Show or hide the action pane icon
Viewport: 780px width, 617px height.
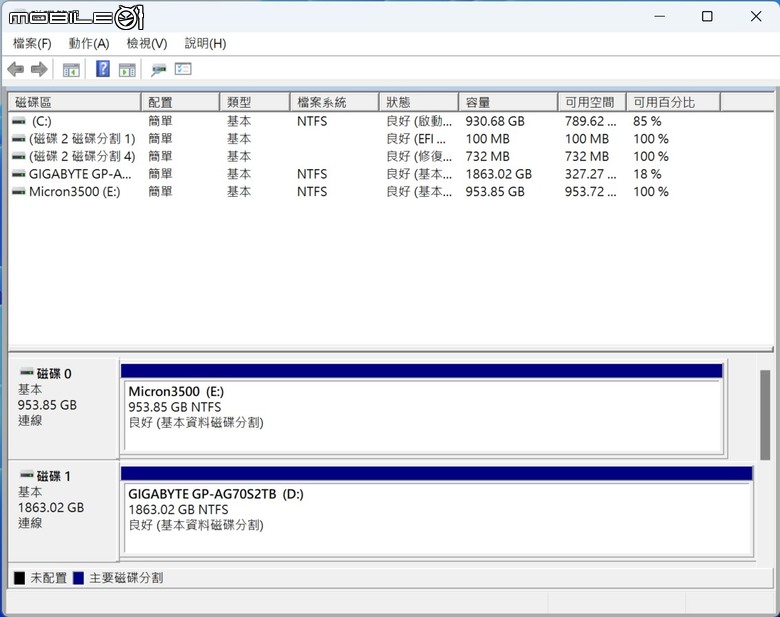click(127, 70)
